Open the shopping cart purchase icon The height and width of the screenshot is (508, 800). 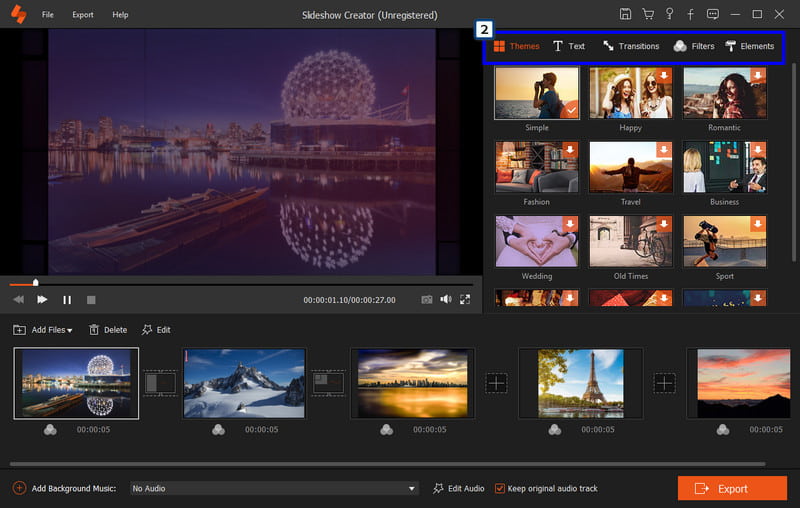[x=647, y=15]
